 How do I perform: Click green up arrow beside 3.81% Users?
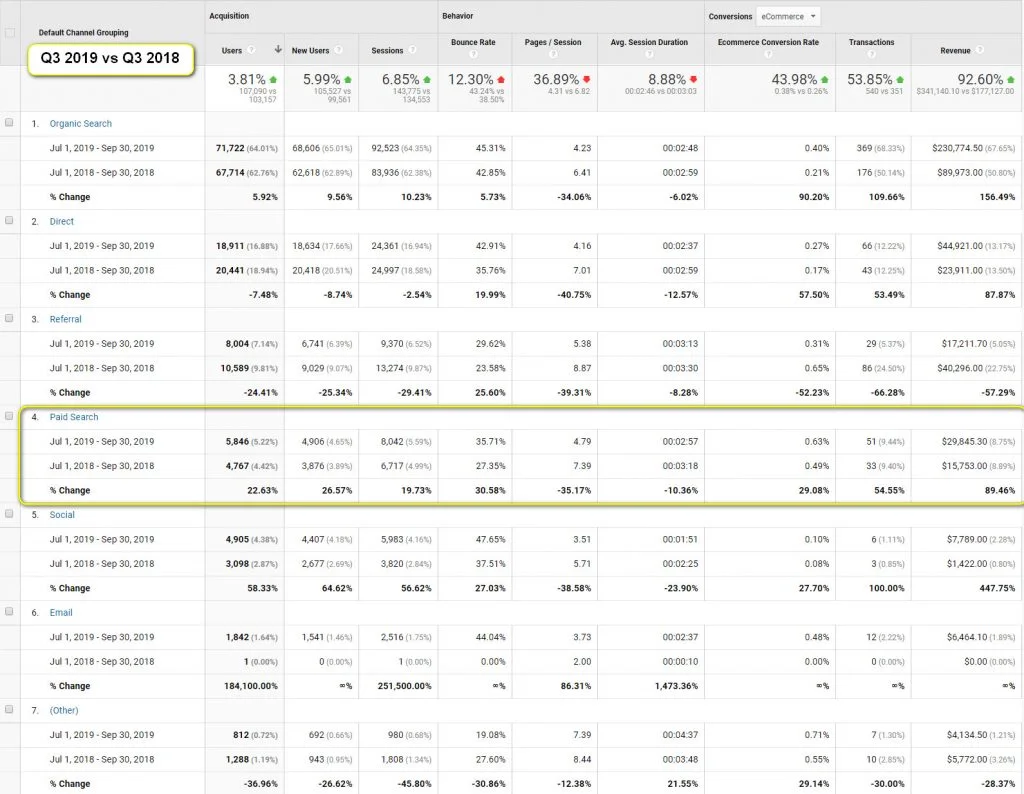click(x=273, y=80)
